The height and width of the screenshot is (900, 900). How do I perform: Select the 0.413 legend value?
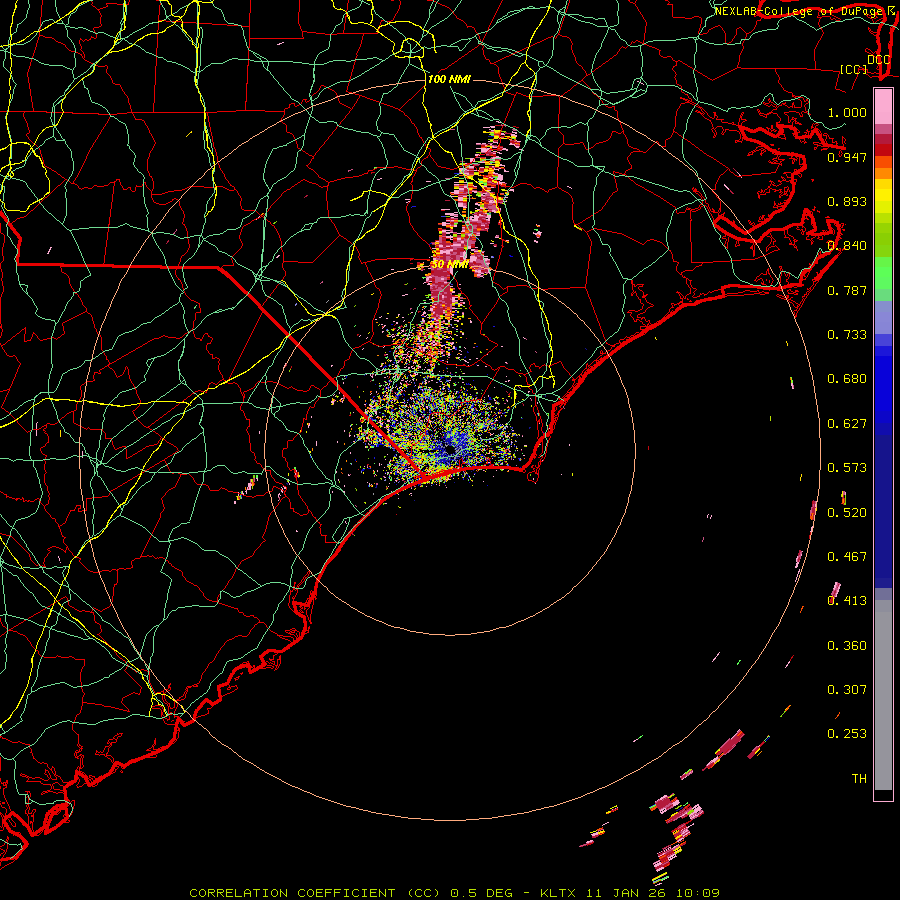pyautogui.click(x=847, y=600)
